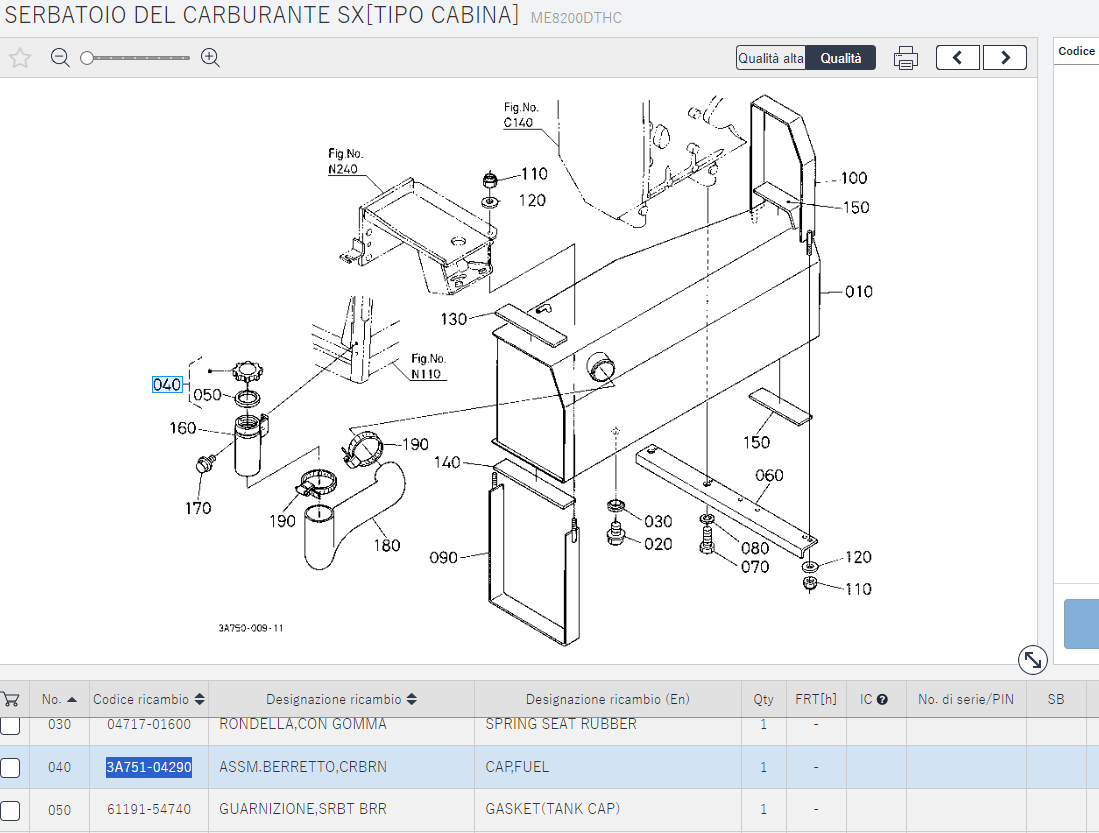
Task: Expand the diagram to fullscreen
Action: pyautogui.click(x=1032, y=660)
